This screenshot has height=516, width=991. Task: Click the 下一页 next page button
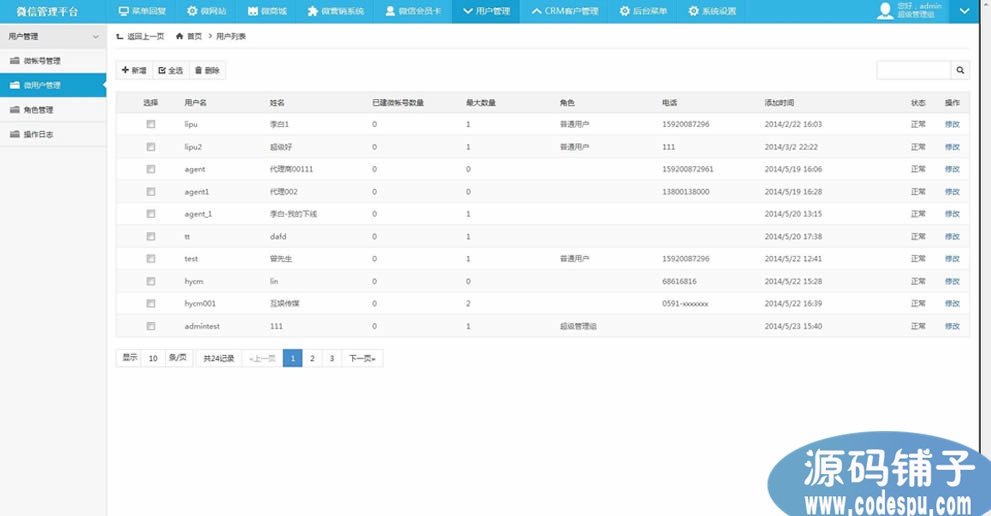pos(362,358)
